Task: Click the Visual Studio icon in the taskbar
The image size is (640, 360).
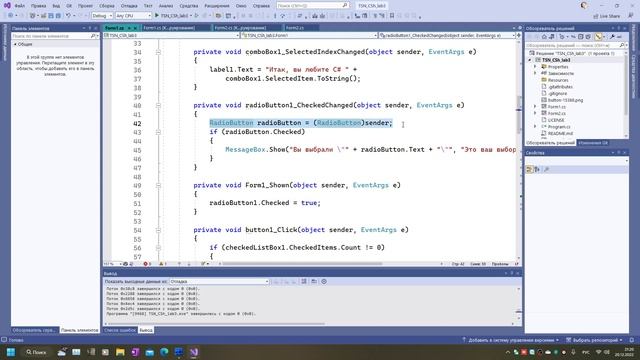Action: (x=194, y=352)
